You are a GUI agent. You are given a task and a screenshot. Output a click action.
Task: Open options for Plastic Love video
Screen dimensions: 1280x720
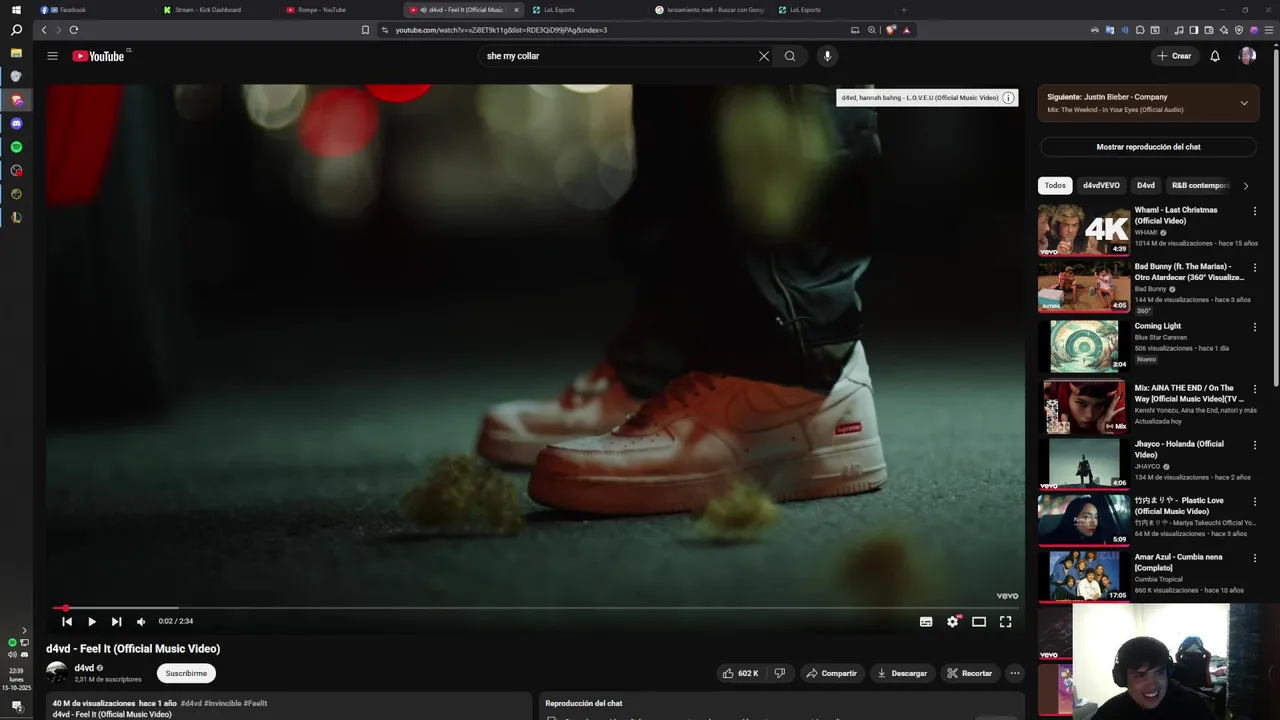[1254, 501]
